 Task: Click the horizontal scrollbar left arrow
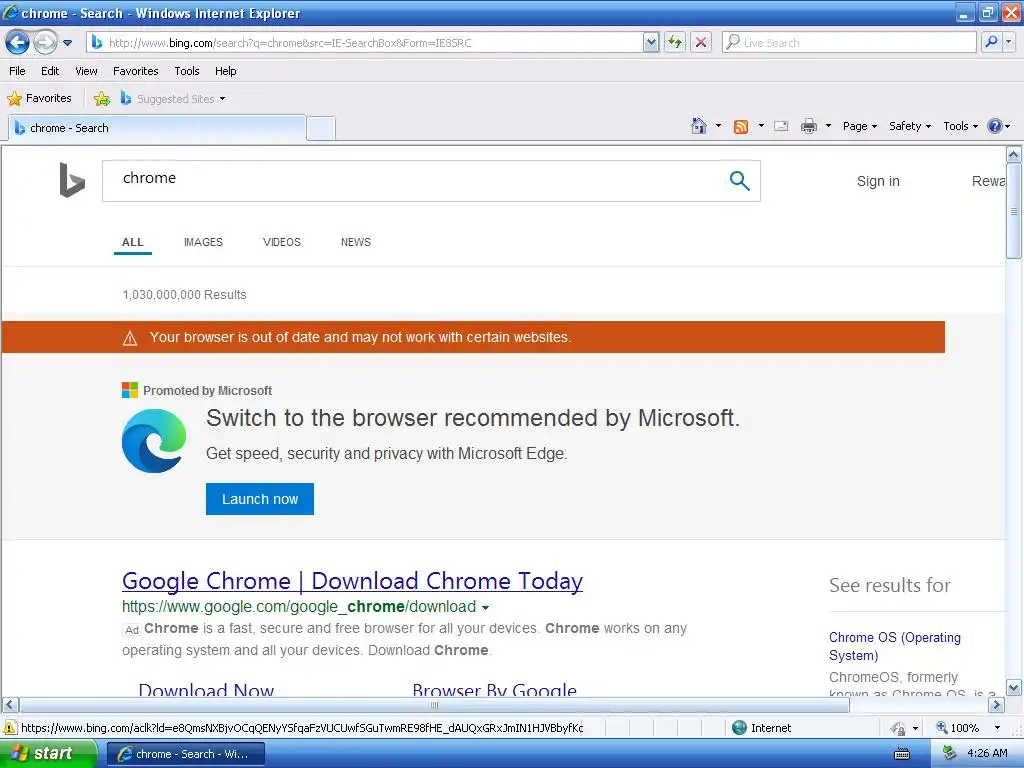pyautogui.click(x=10, y=705)
